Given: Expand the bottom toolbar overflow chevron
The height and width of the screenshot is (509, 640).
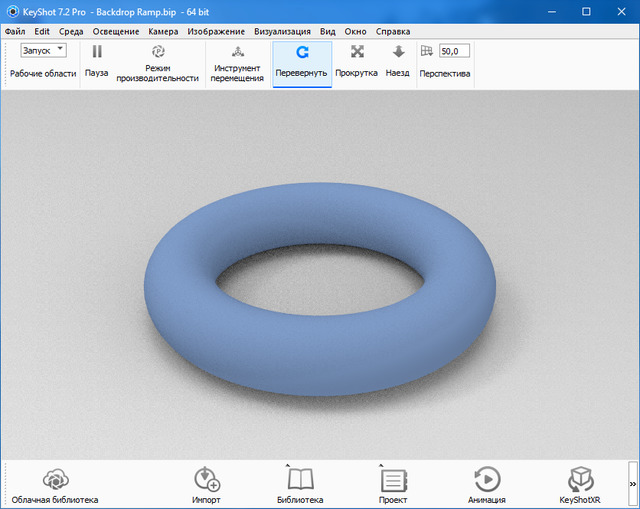Looking at the screenshot, I should (x=632, y=484).
